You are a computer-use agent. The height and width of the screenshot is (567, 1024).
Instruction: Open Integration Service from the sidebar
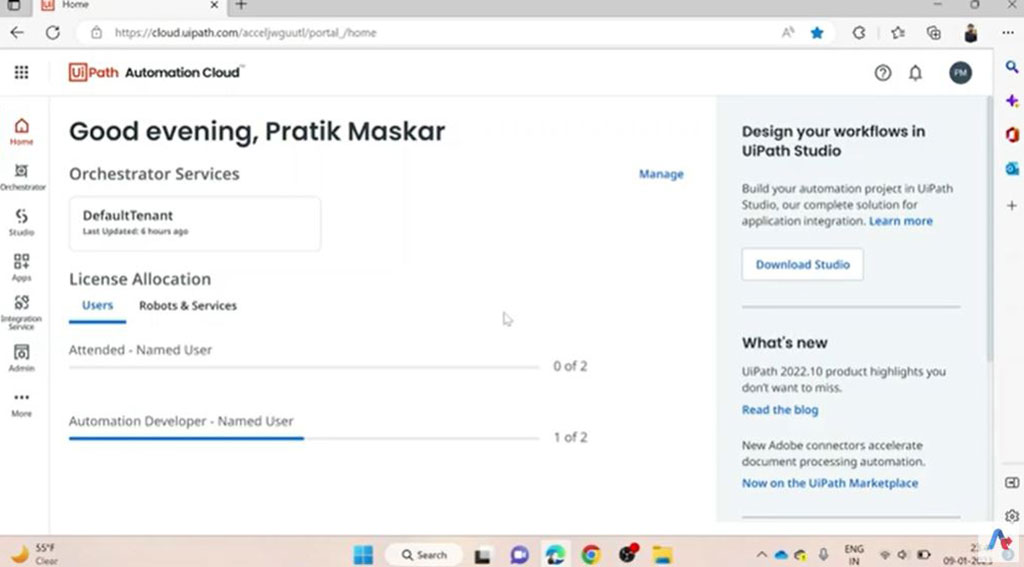point(22,312)
